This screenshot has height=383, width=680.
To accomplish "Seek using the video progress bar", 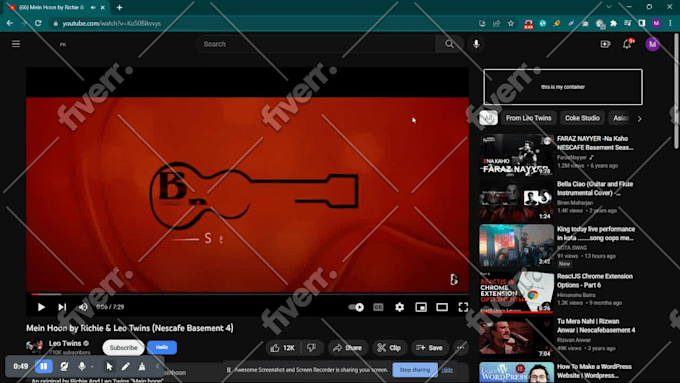I will (x=247, y=294).
